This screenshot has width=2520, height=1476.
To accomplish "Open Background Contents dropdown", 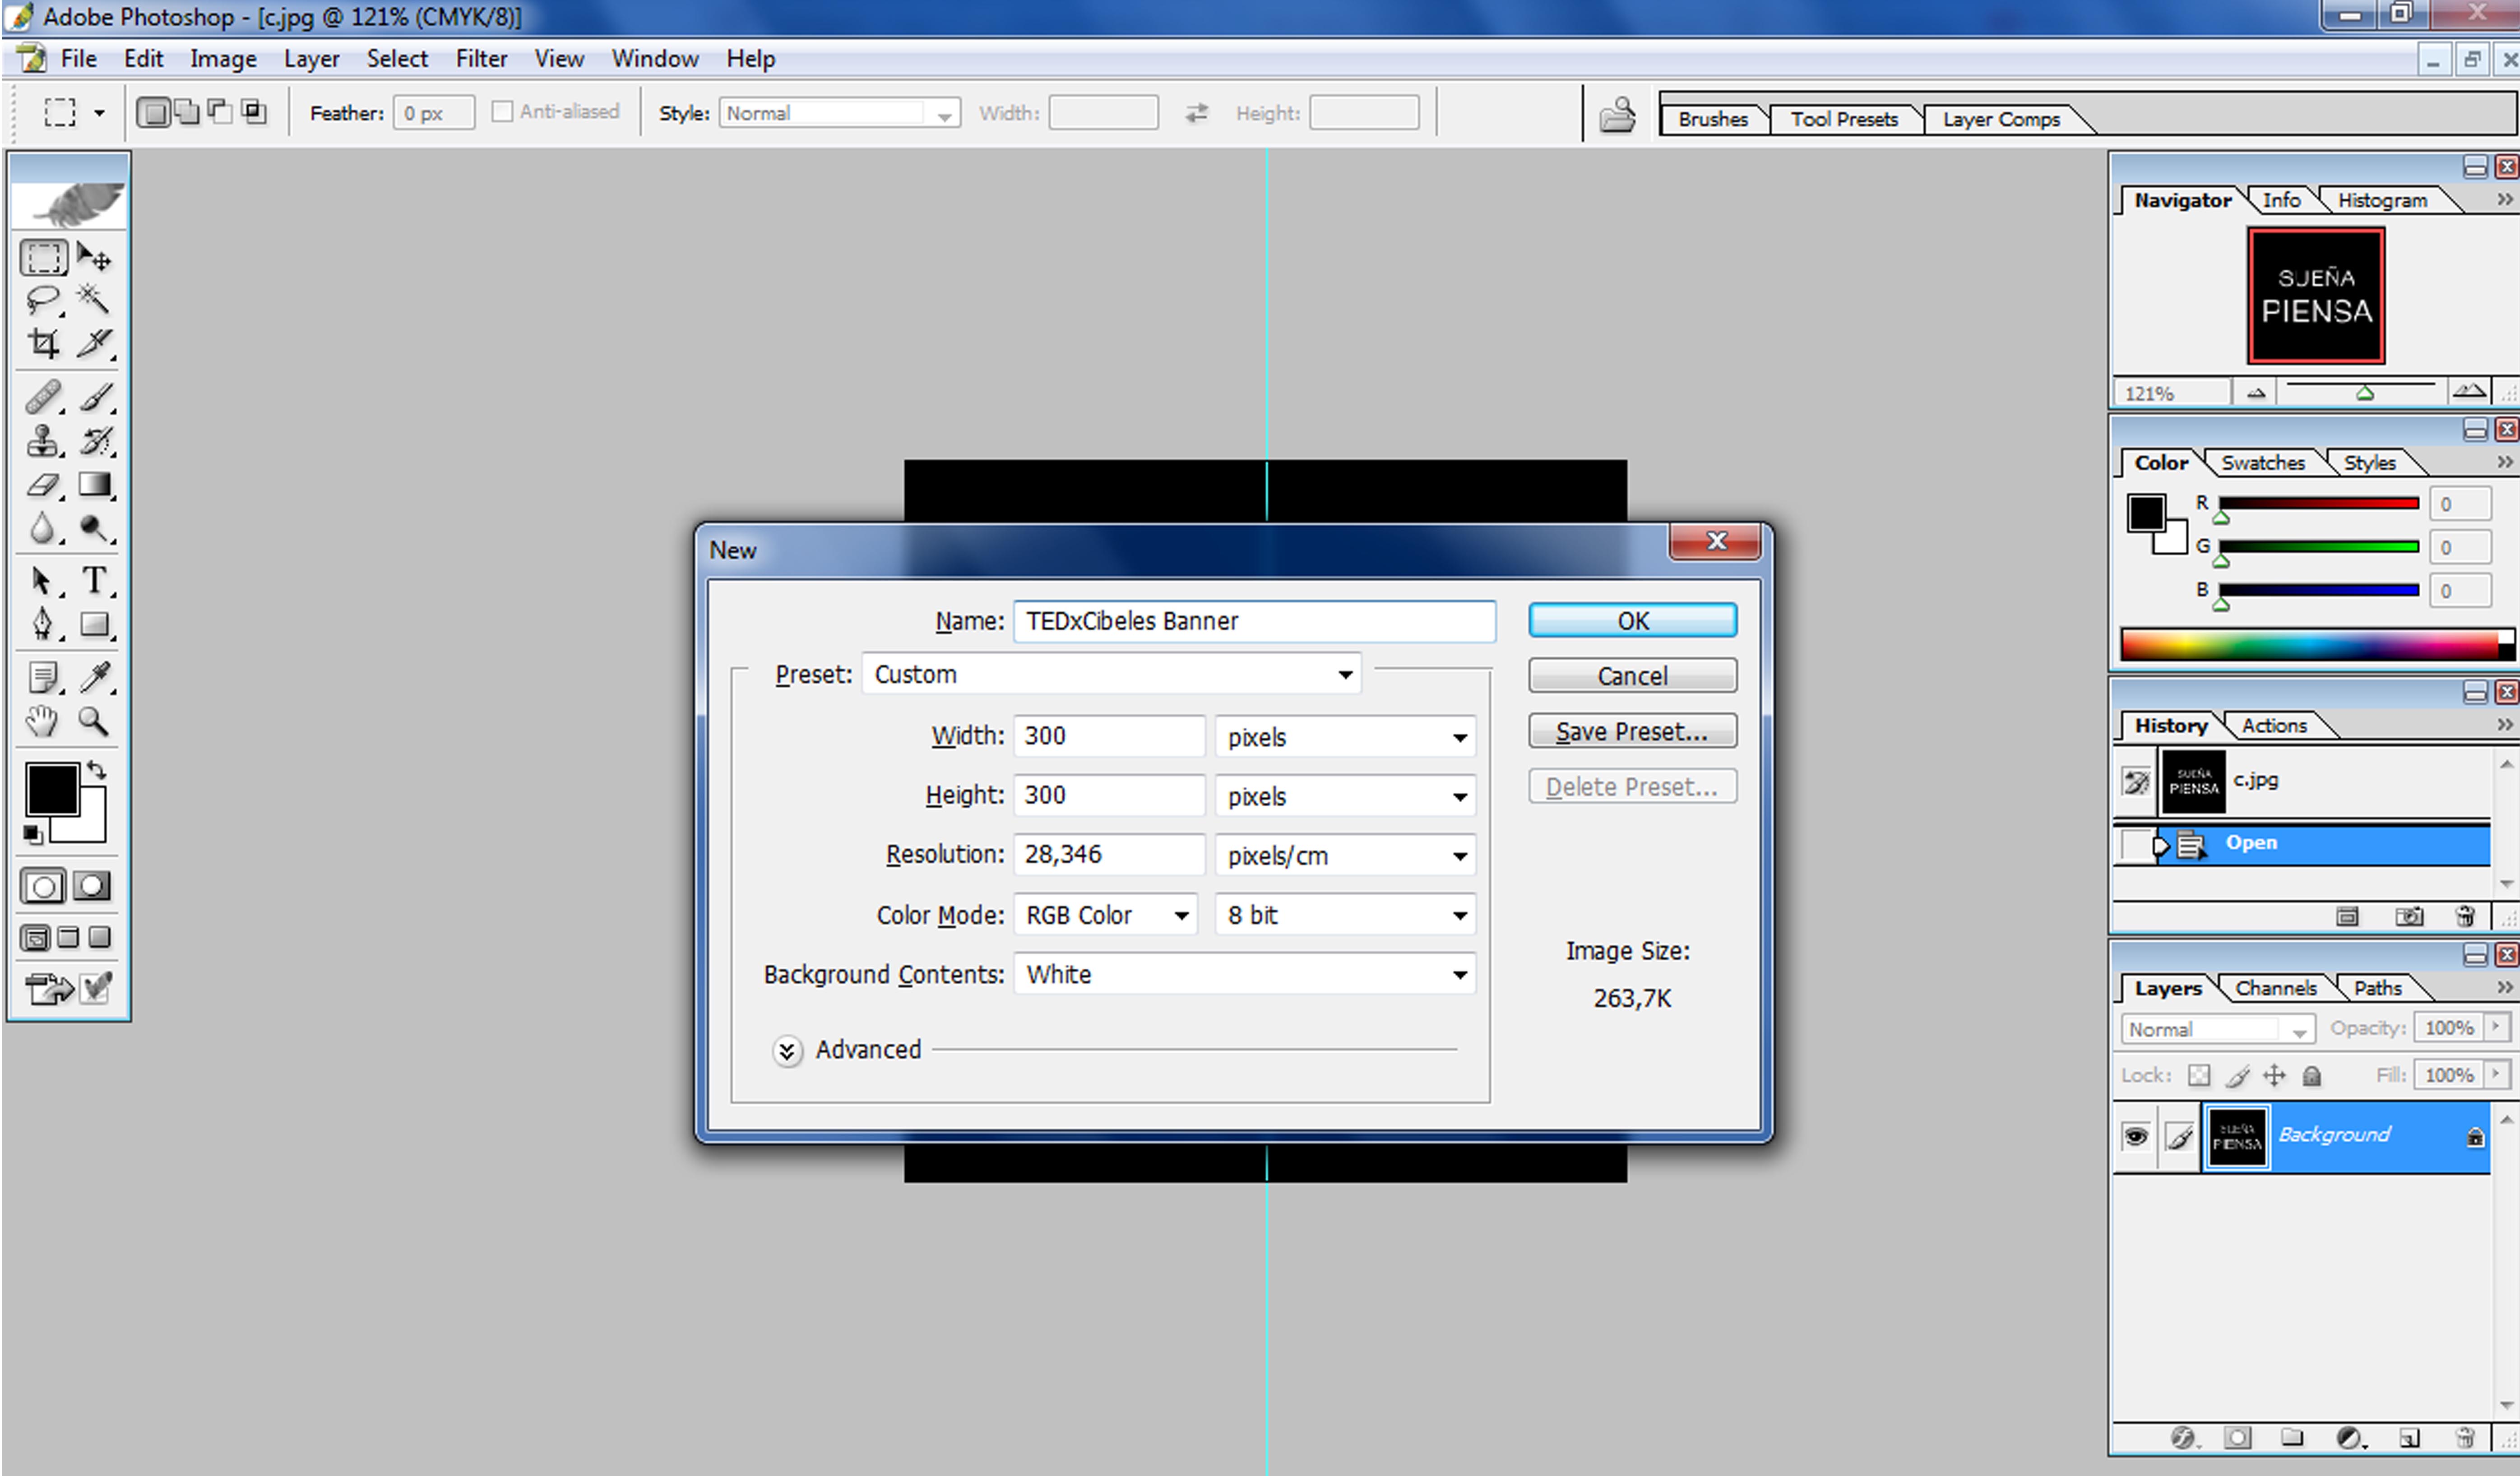I will coord(1244,974).
